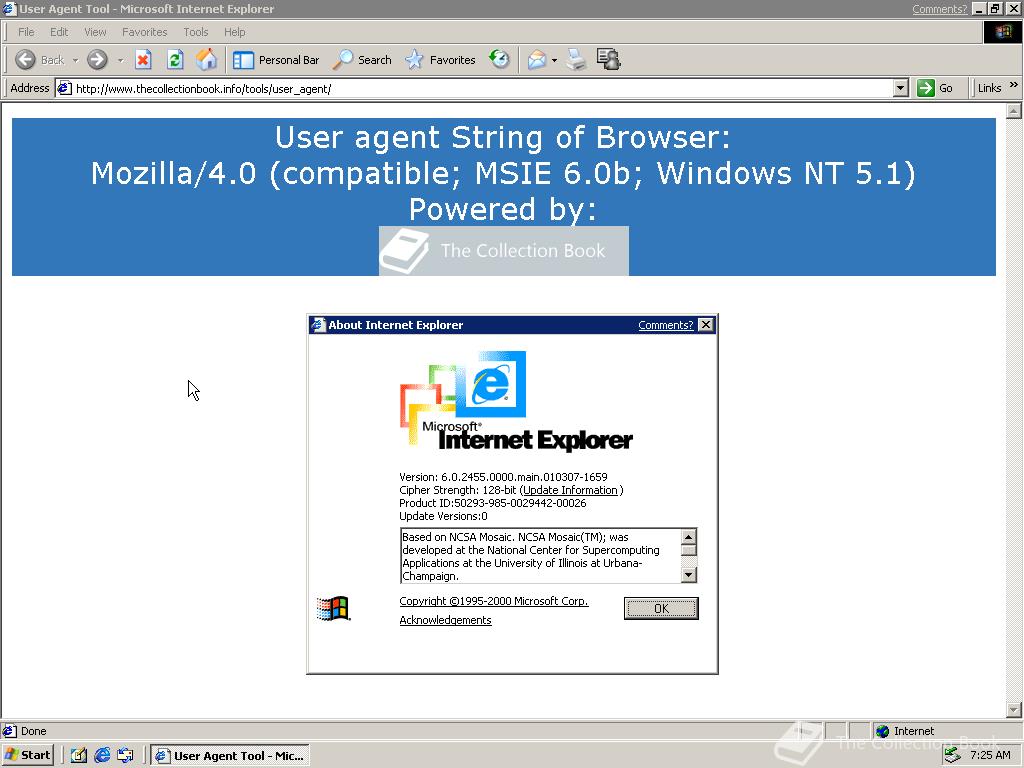Open the Help menu
This screenshot has width=1024, height=768.
pos(234,32)
